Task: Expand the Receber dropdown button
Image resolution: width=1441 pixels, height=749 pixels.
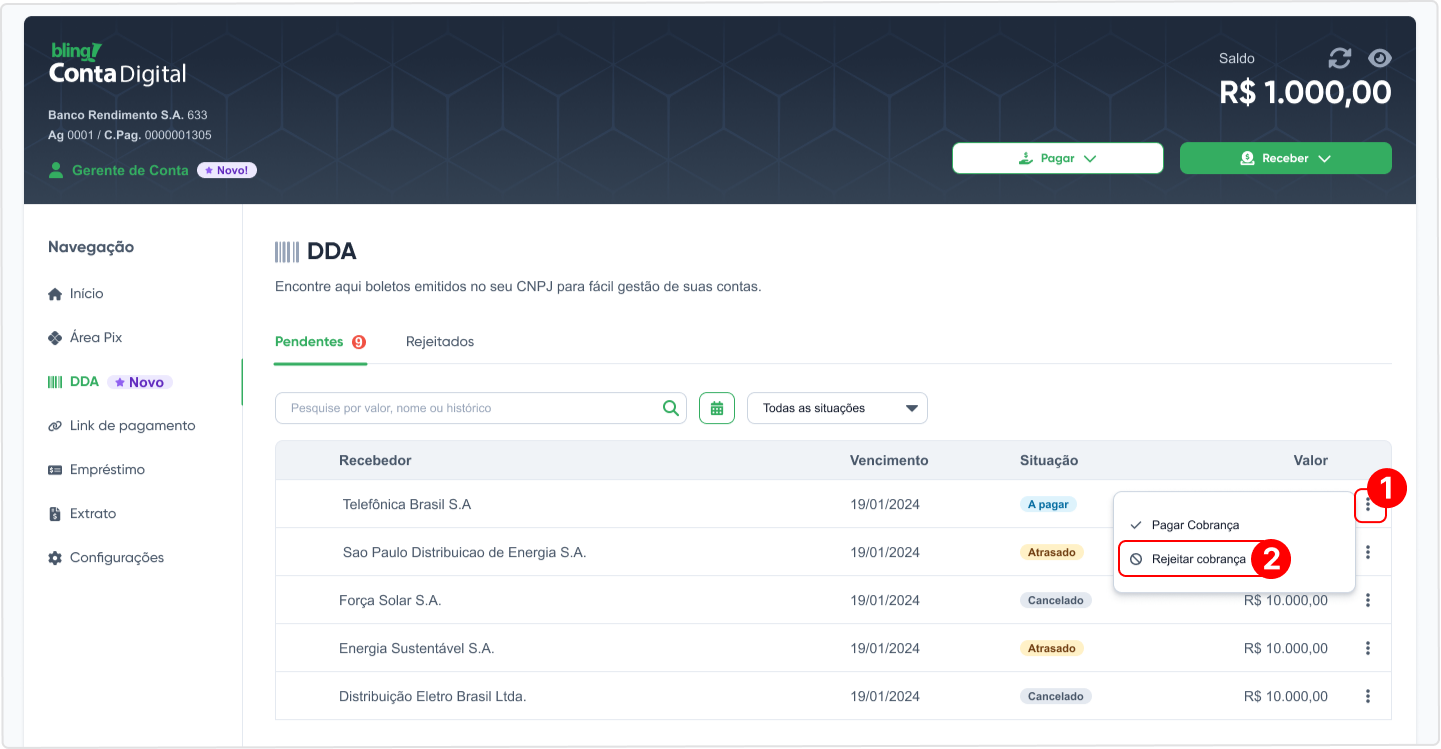Action: pyautogui.click(x=1286, y=158)
